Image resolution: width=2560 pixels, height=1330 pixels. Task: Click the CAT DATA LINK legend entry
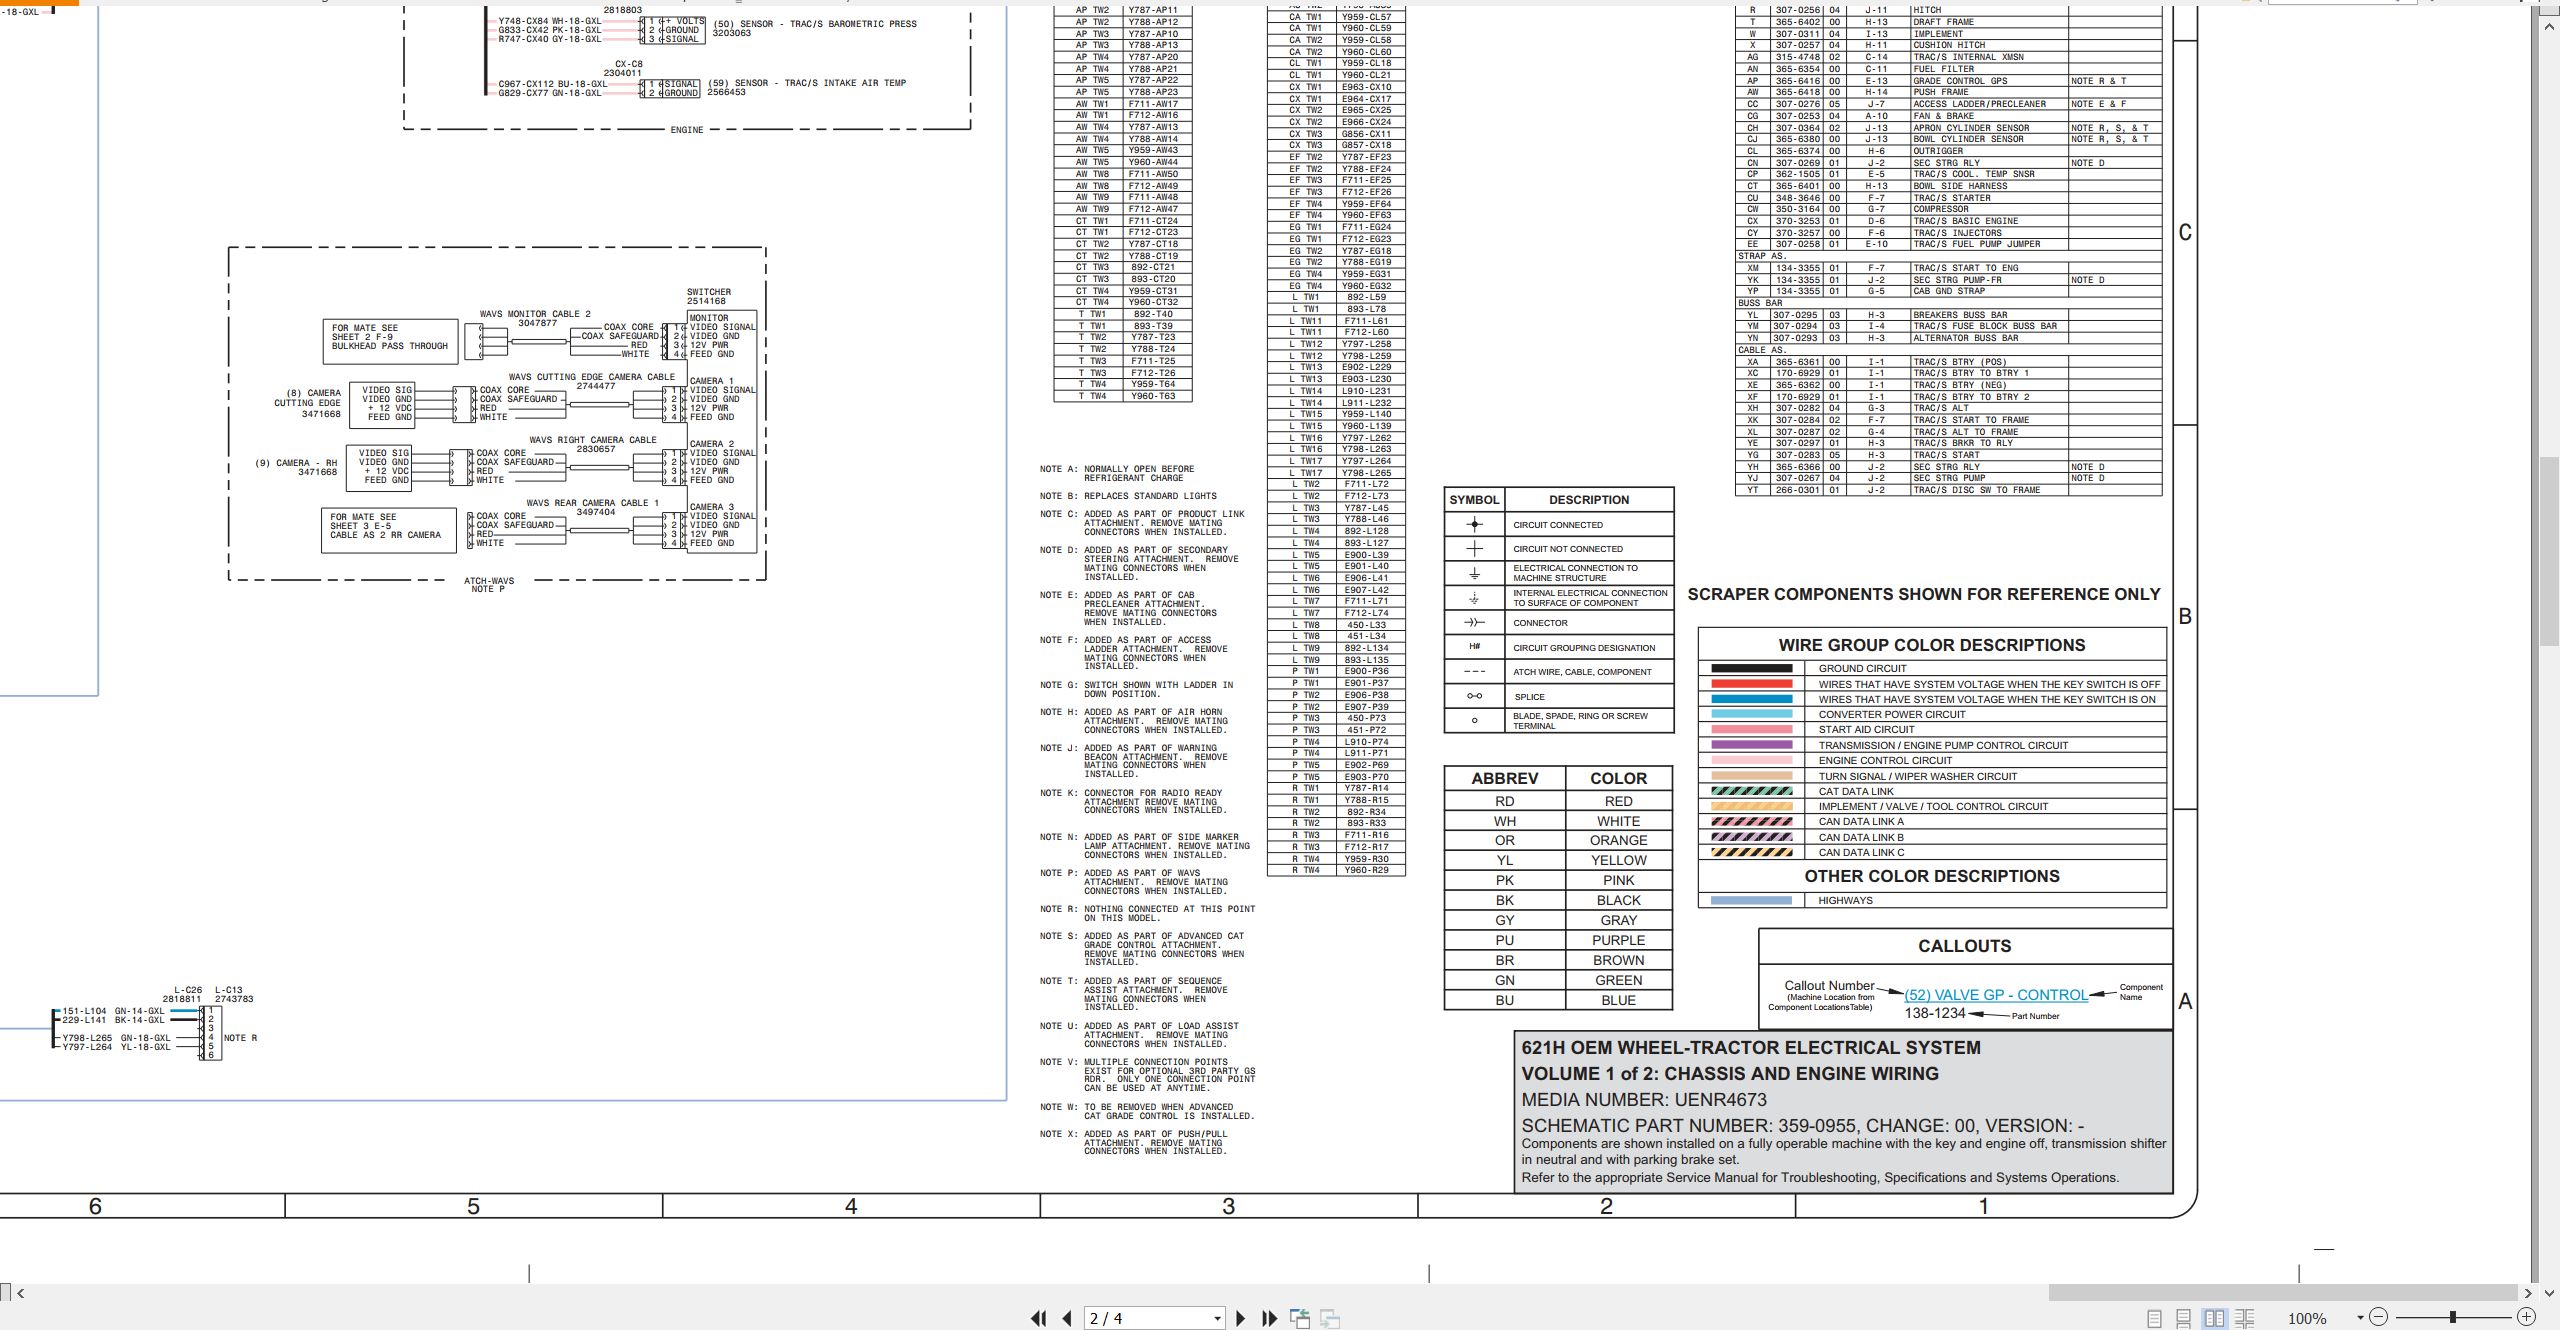[1856, 791]
